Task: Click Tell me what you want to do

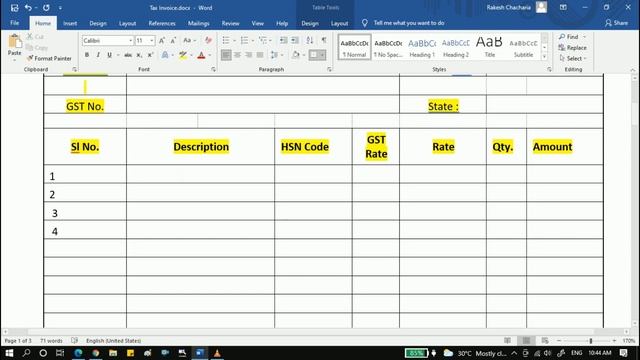Action: (408, 23)
